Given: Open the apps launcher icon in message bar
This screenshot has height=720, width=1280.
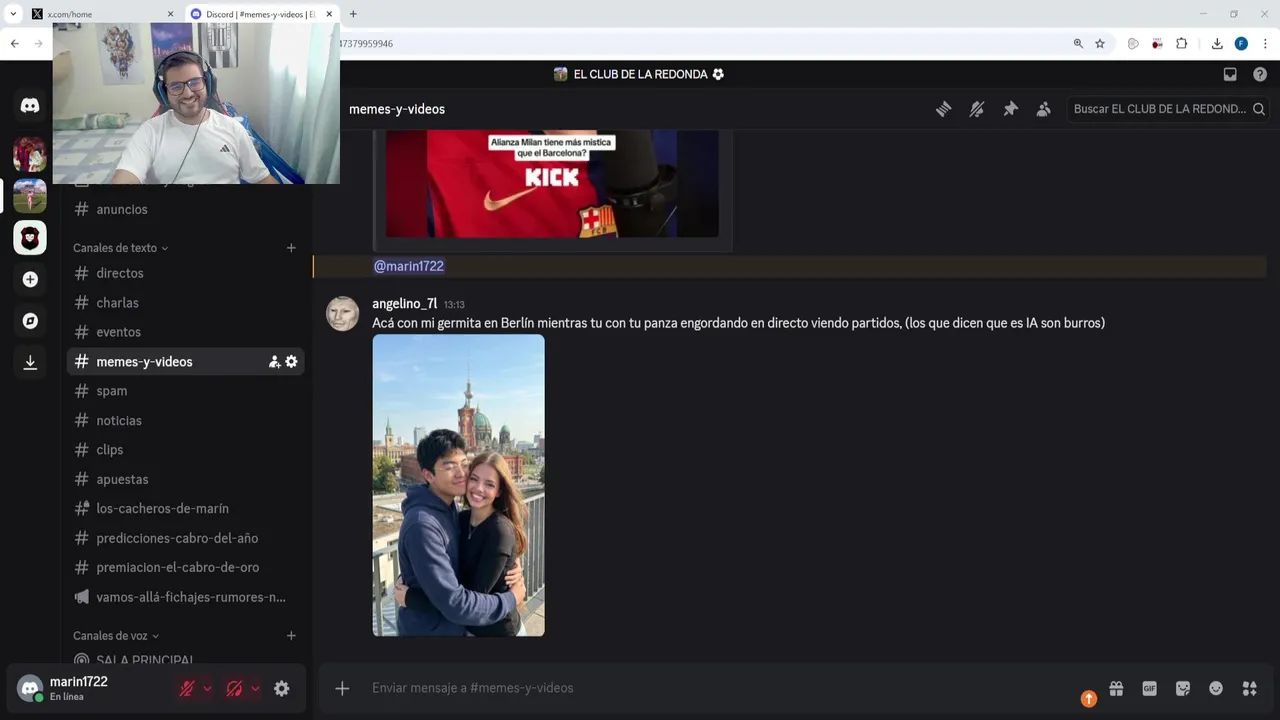Looking at the screenshot, I should pyautogui.click(x=1249, y=688).
